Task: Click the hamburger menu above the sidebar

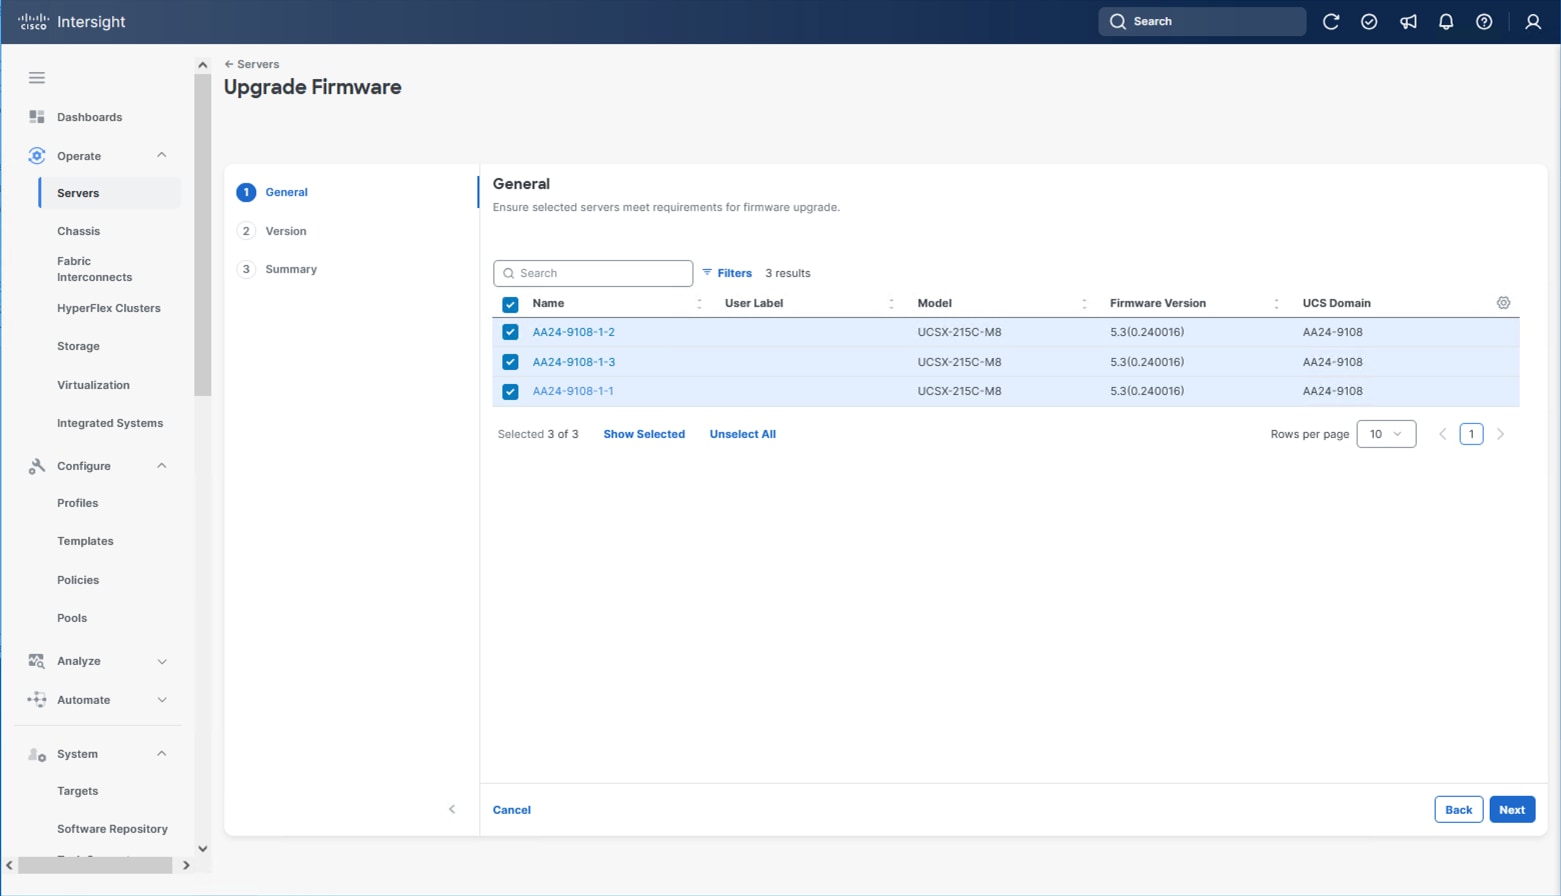Action: pyautogui.click(x=37, y=77)
